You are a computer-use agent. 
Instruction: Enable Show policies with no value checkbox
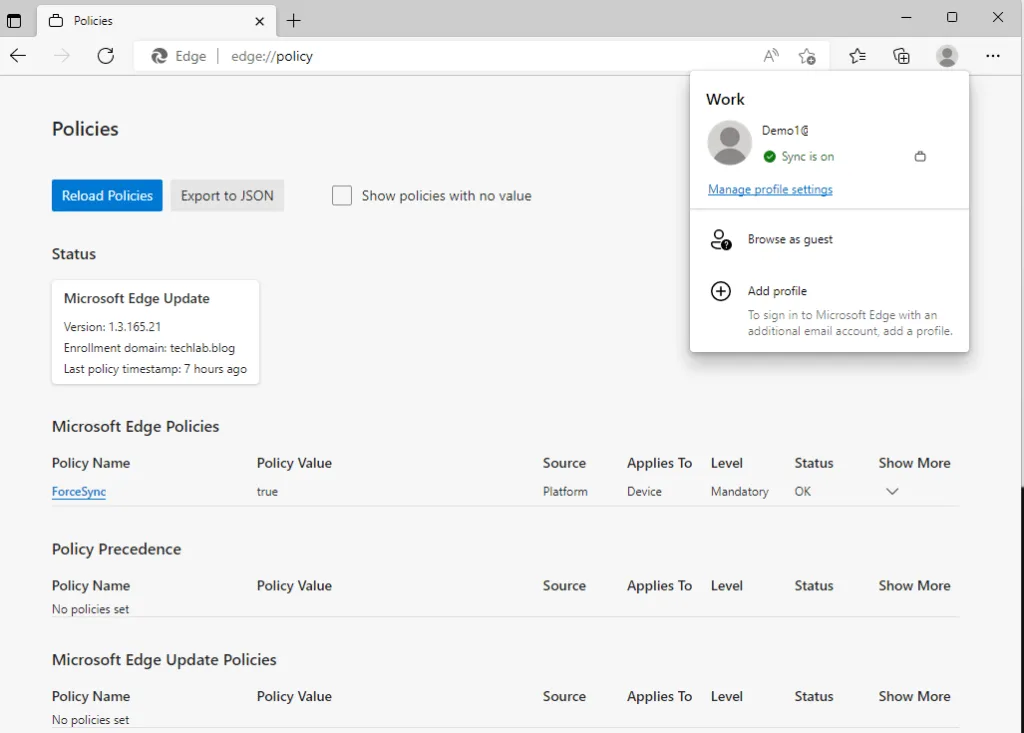click(342, 196)
